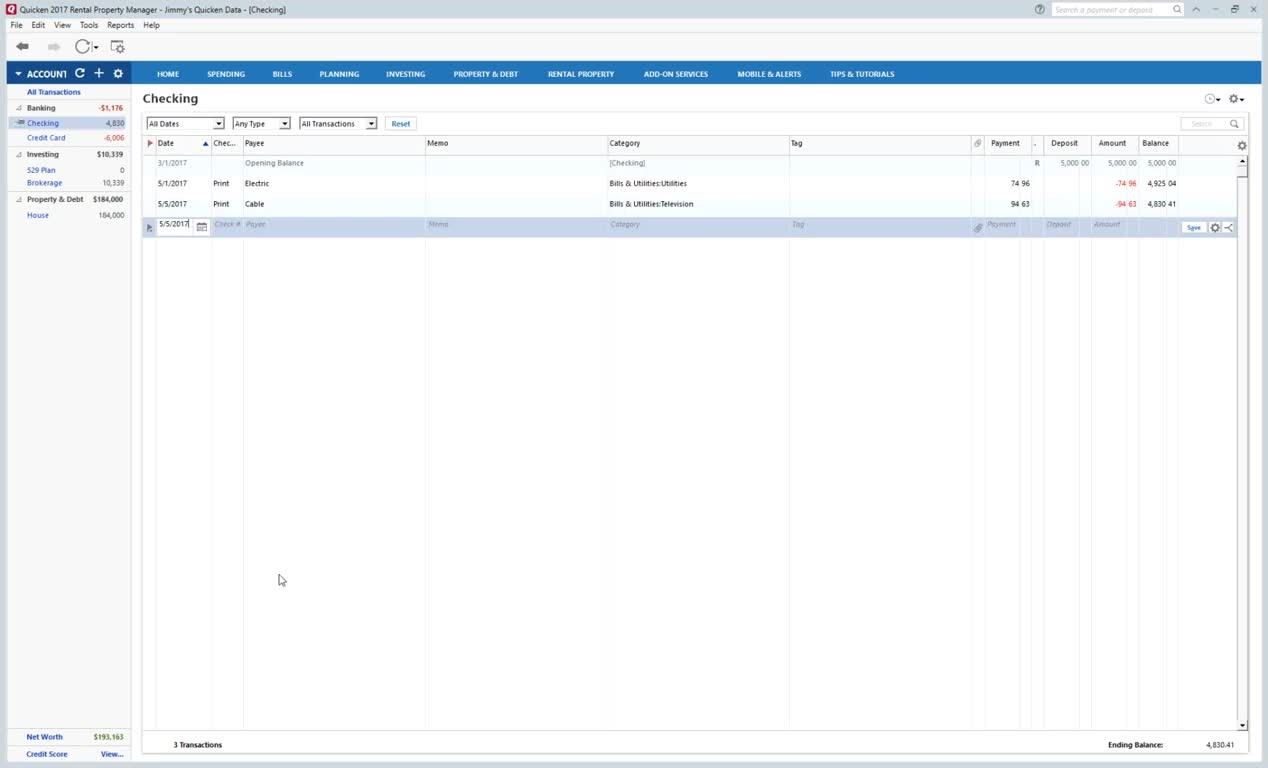The height and width of the screenshot is (768, 1268).
Task: Switch to the Rental Property tab
Action: 581,74
